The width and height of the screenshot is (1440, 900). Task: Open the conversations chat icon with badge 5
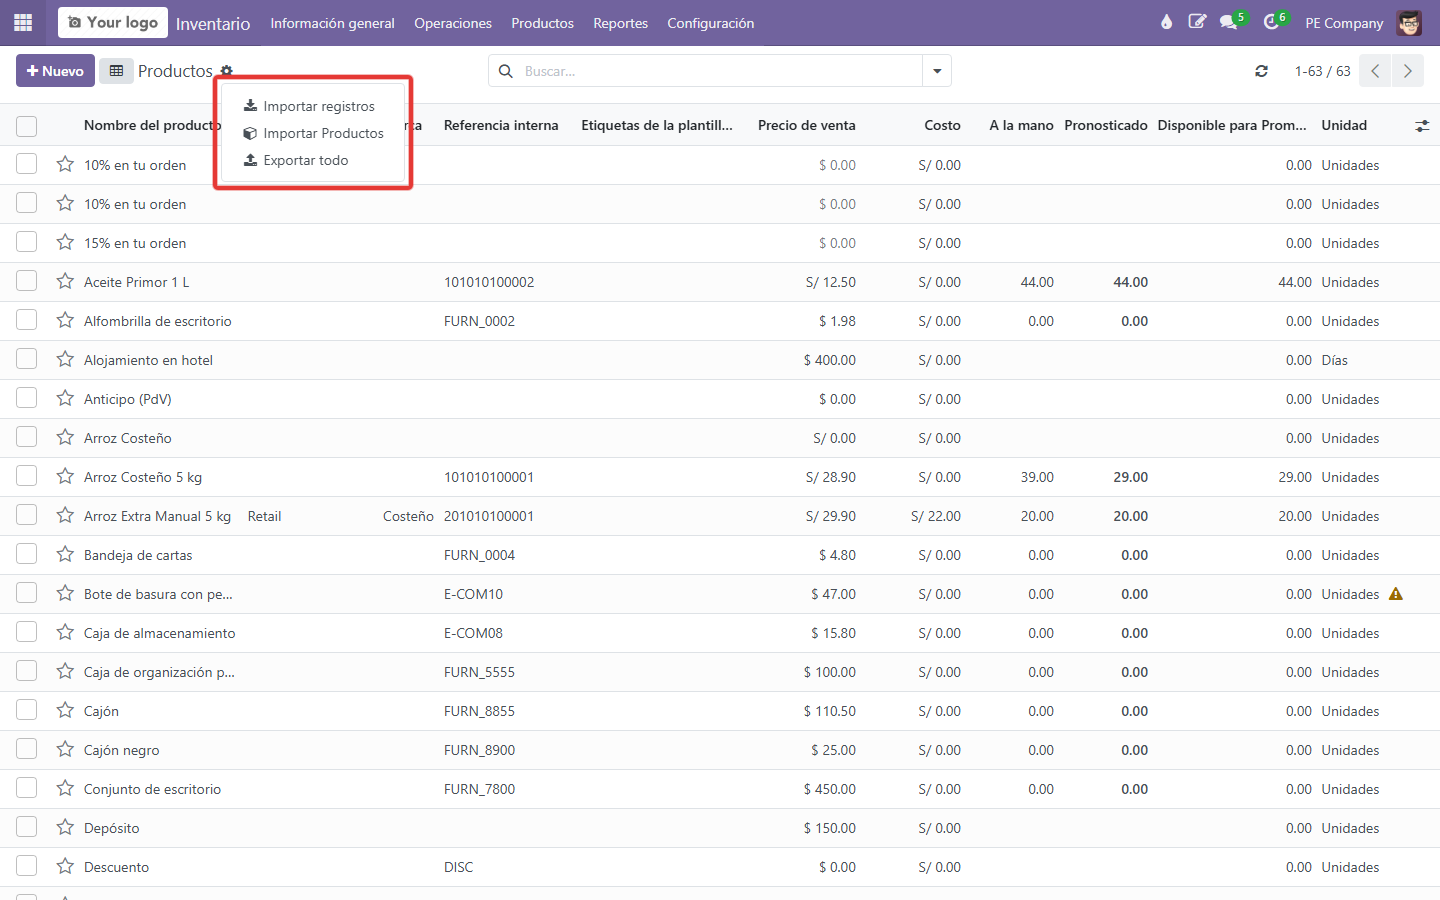(1229, 22)
